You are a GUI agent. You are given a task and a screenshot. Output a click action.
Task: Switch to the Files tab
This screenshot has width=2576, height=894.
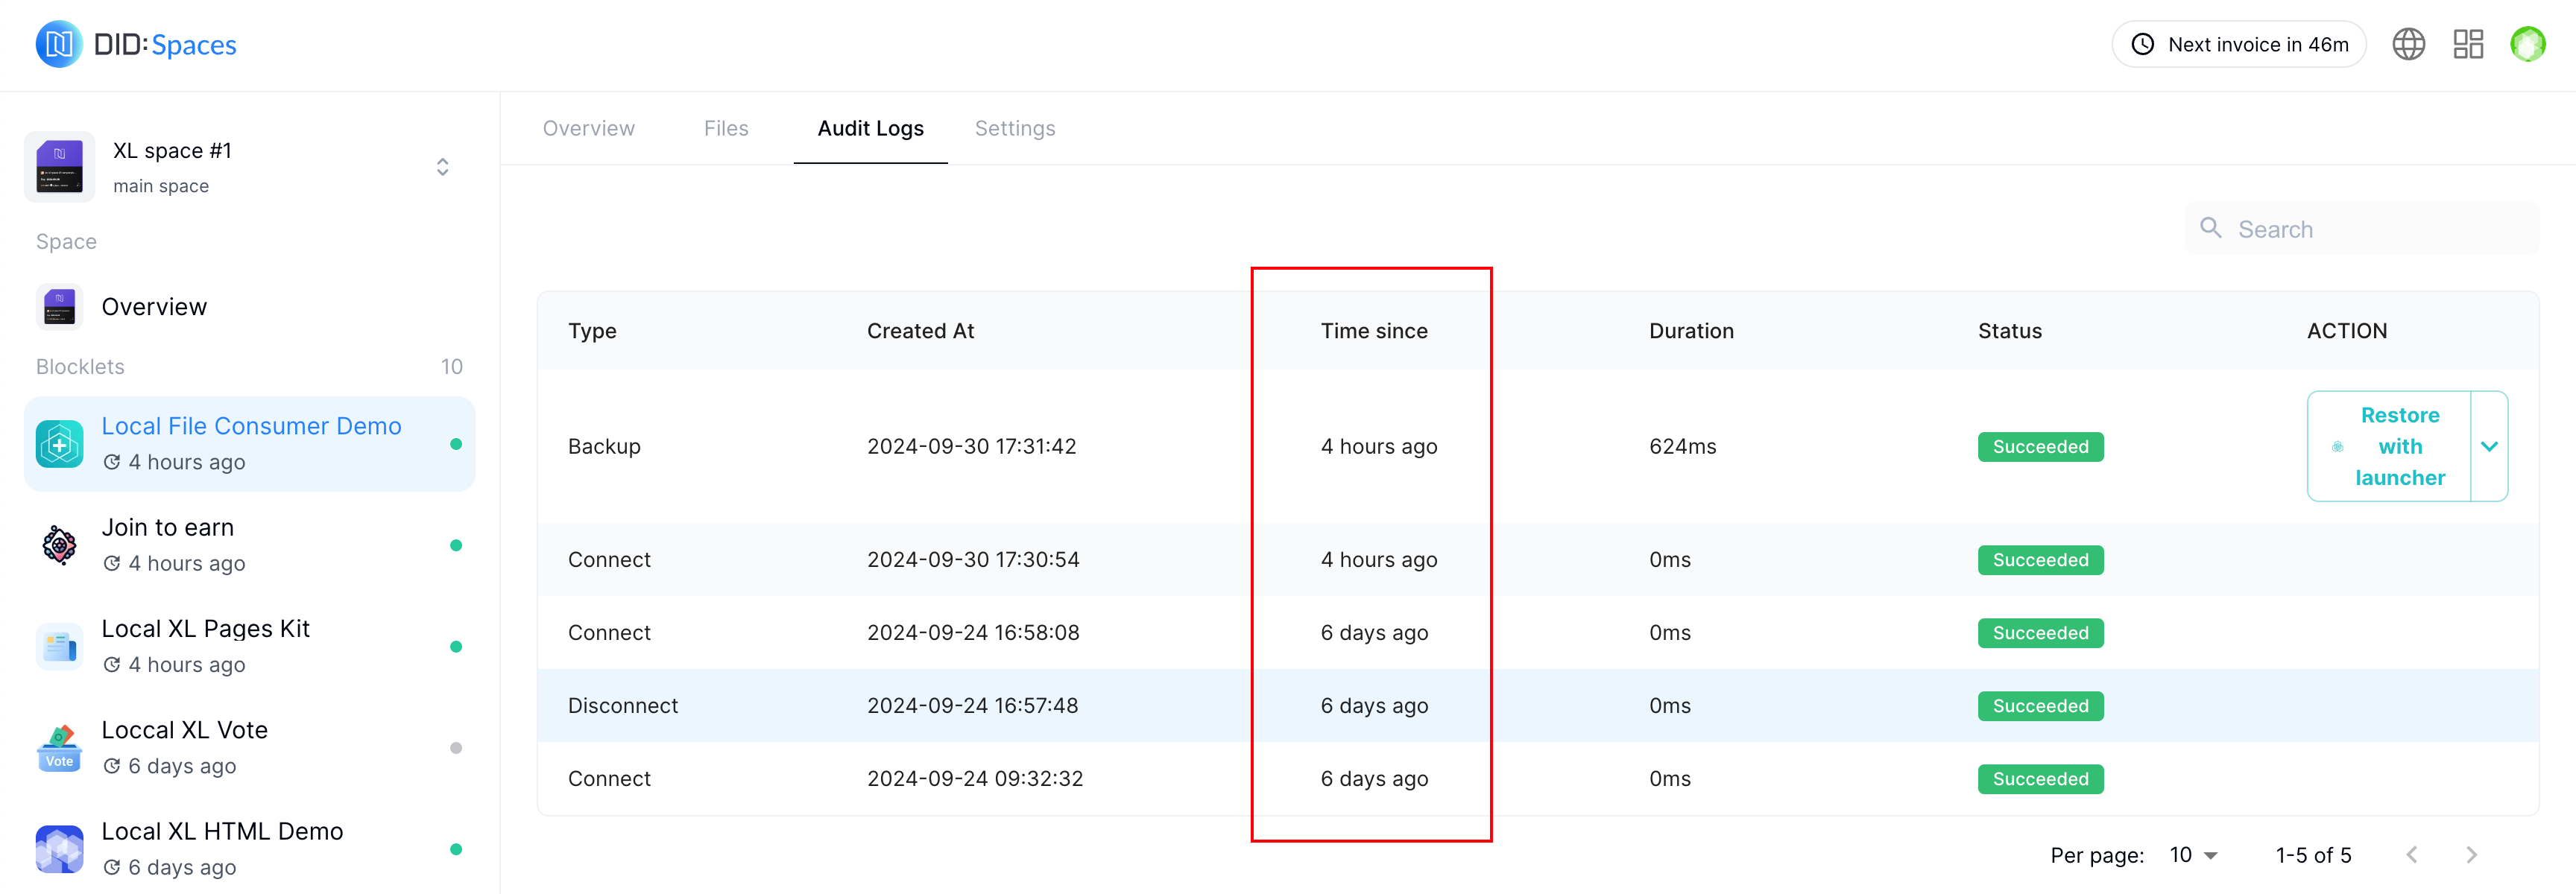coord(725,128)
